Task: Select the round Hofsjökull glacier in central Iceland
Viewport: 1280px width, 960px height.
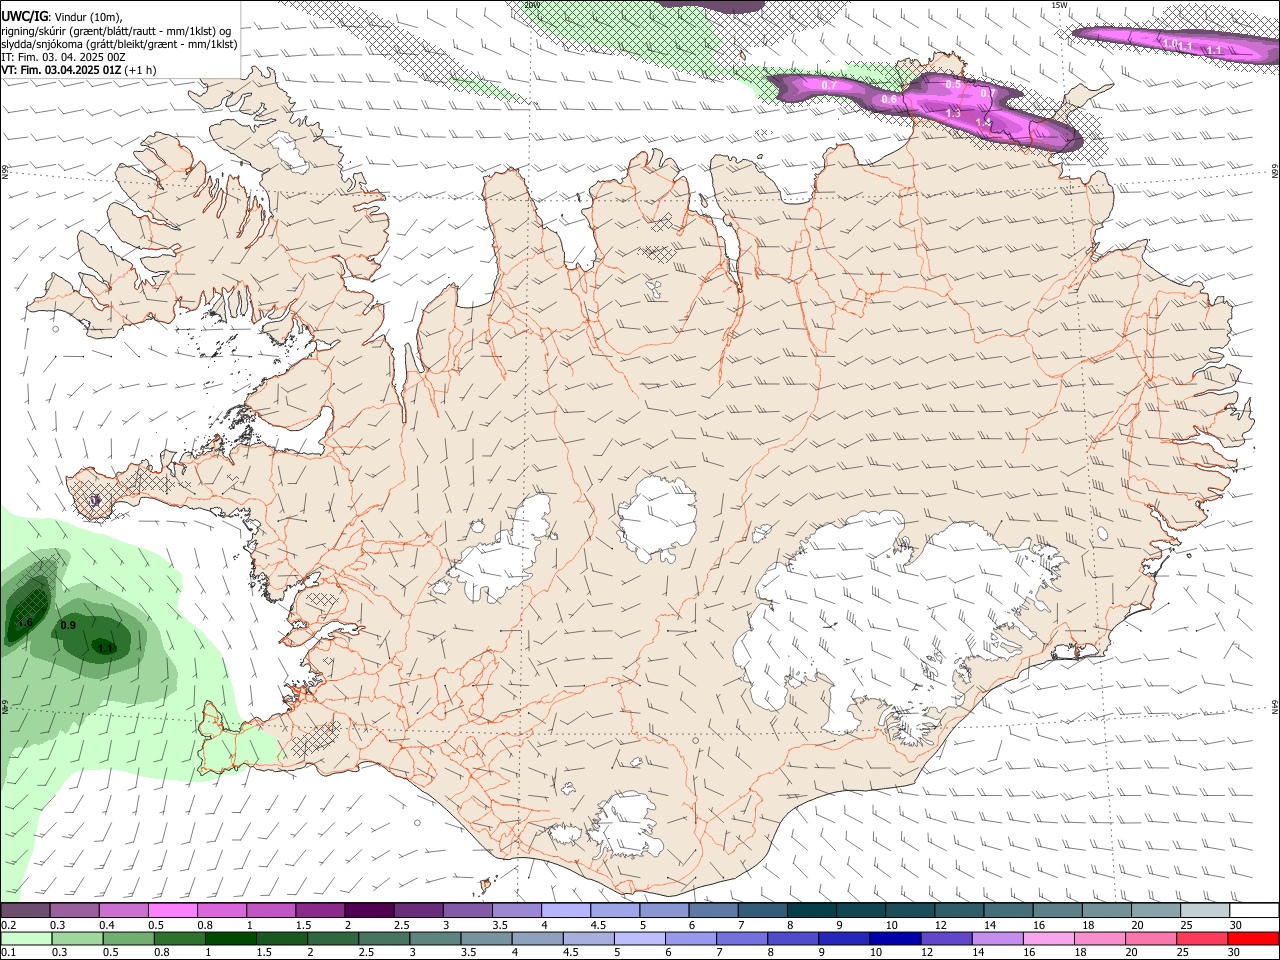Action: pos(658,519)
